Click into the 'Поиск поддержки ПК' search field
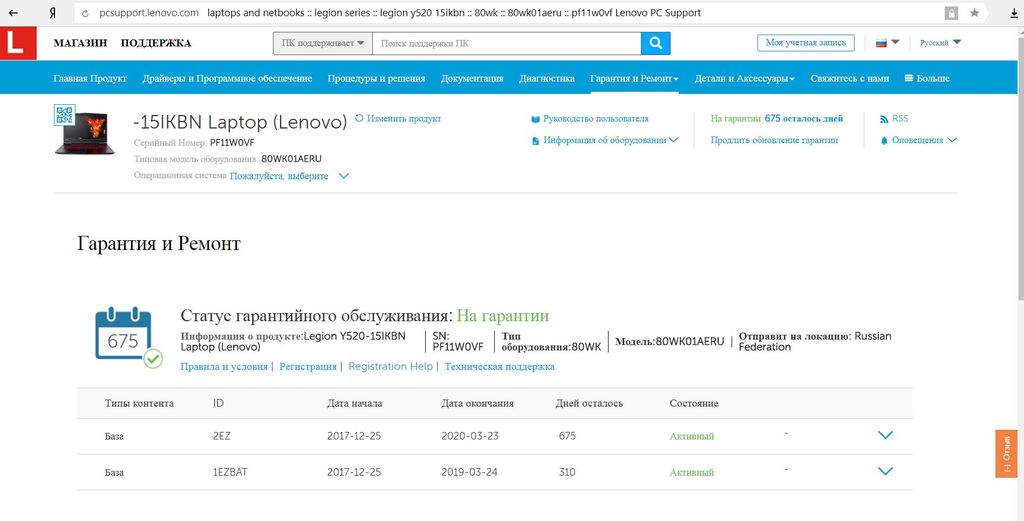Screen dimensions: 1024x521 click(506, 43)
